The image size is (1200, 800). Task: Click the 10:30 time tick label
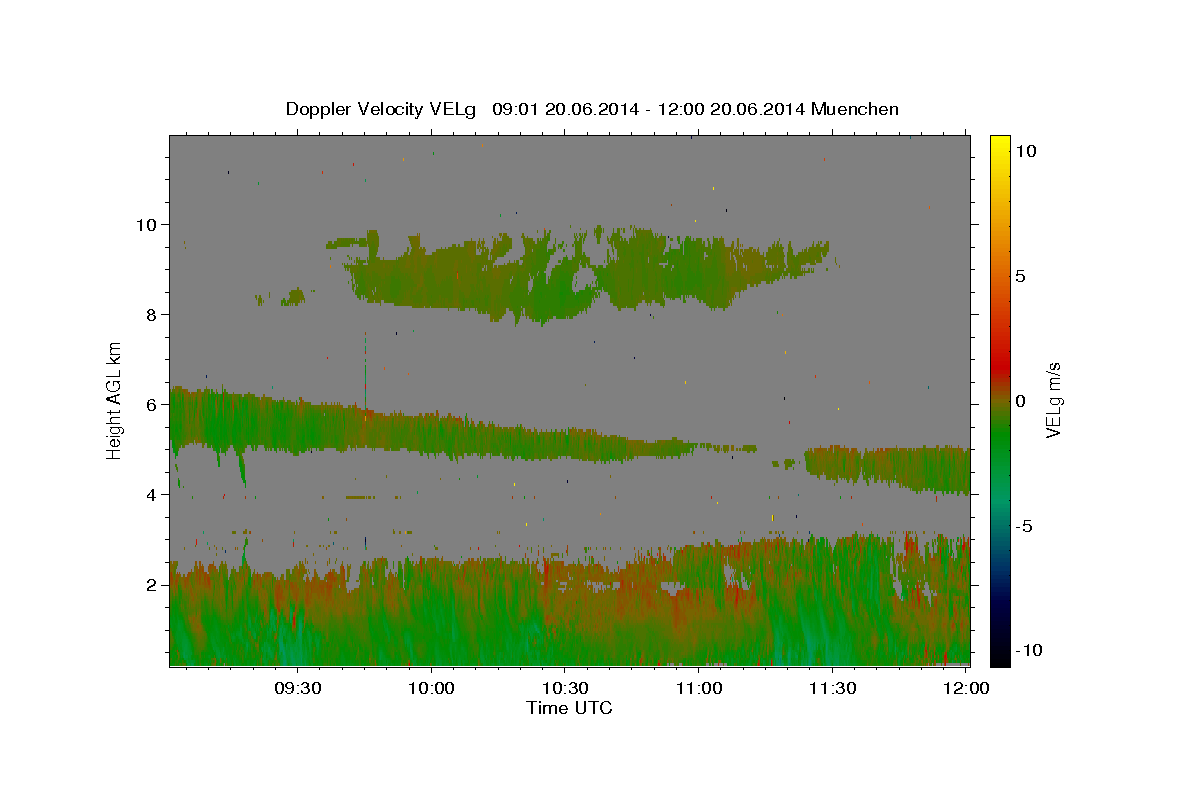point(565,688)
